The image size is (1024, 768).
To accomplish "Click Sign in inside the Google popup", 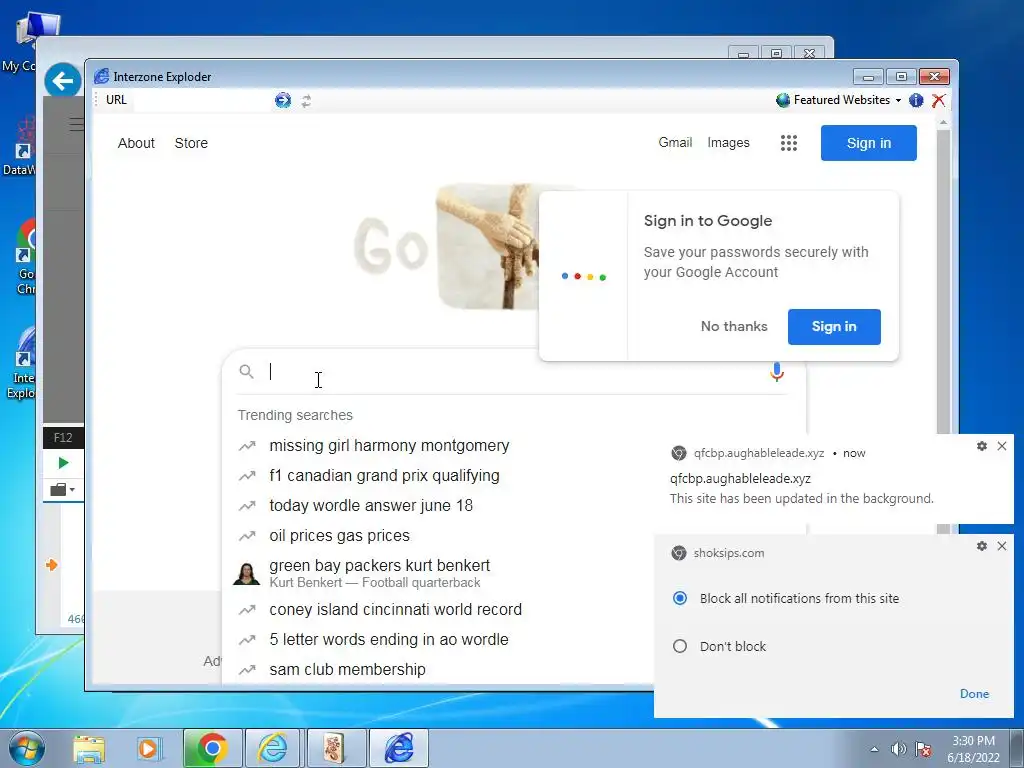I will (x=834, y=327).
